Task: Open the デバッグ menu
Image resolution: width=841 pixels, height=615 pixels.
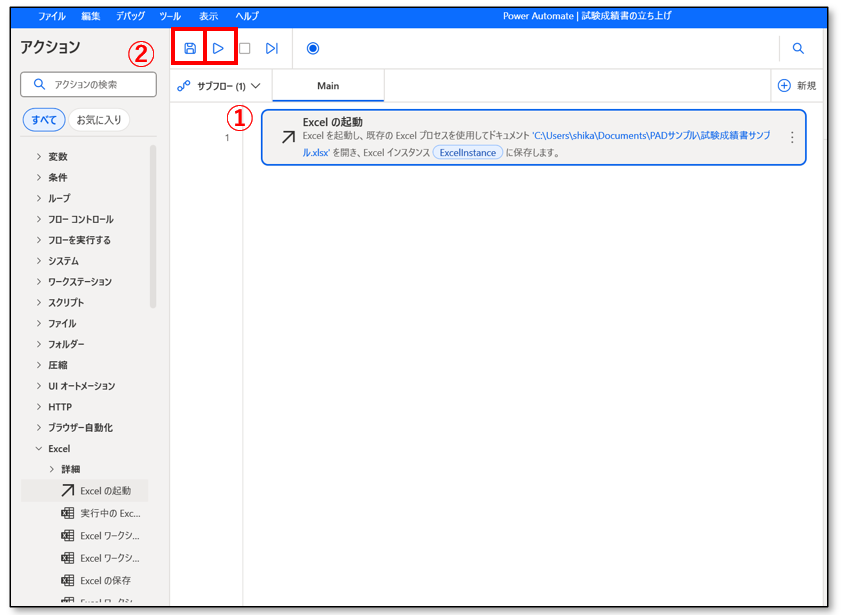Action: (130, 17)
